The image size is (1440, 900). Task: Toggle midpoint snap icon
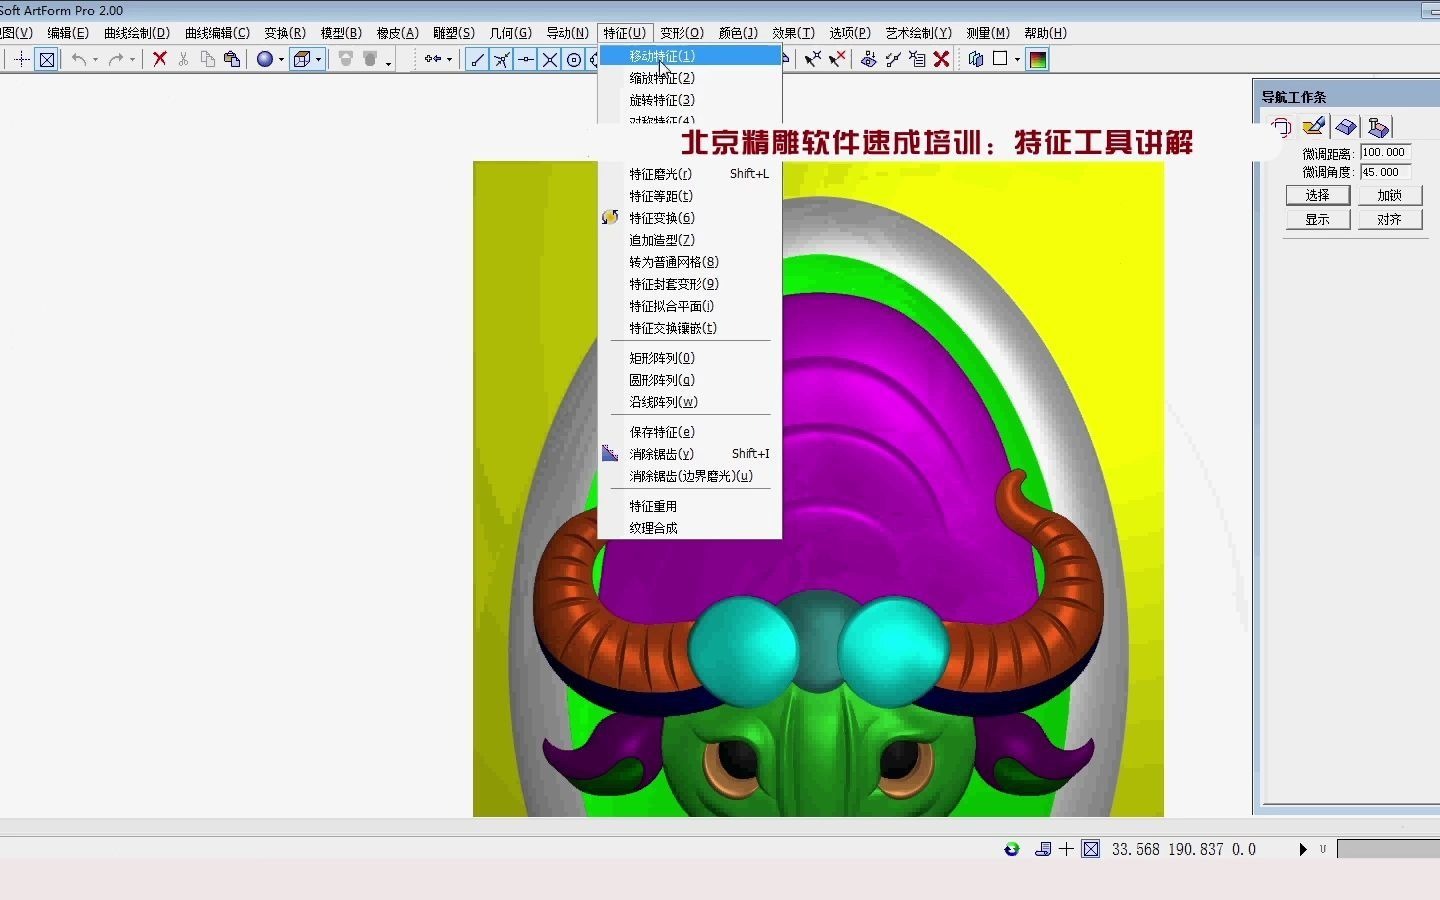coord(526,59)
